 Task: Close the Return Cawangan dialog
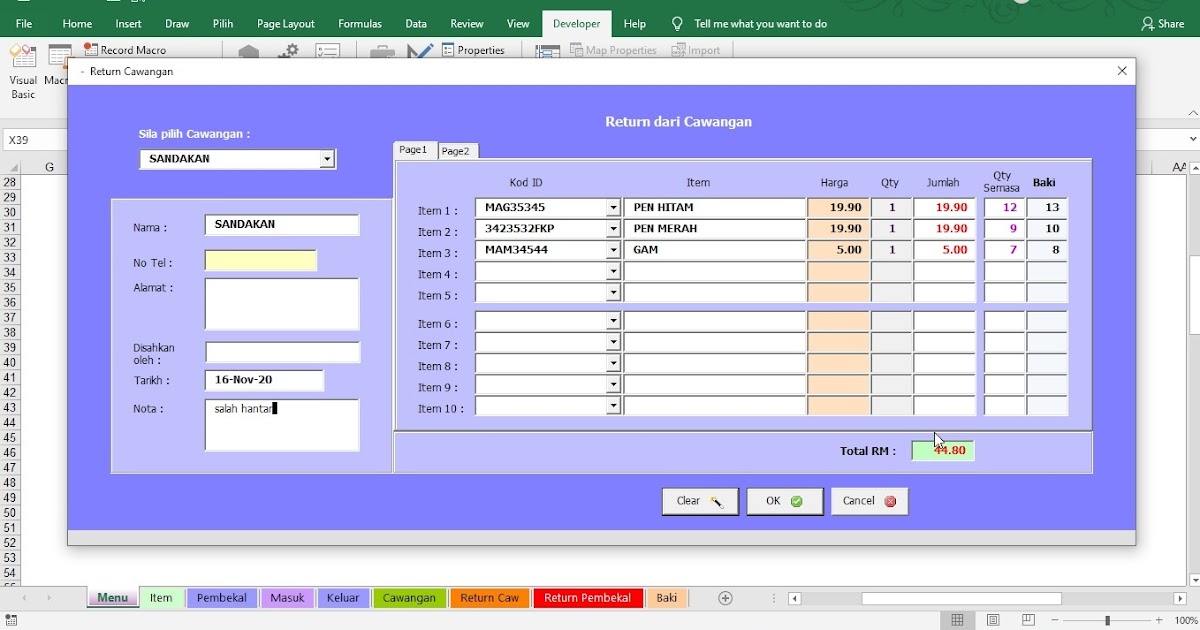click(1122, 71)
